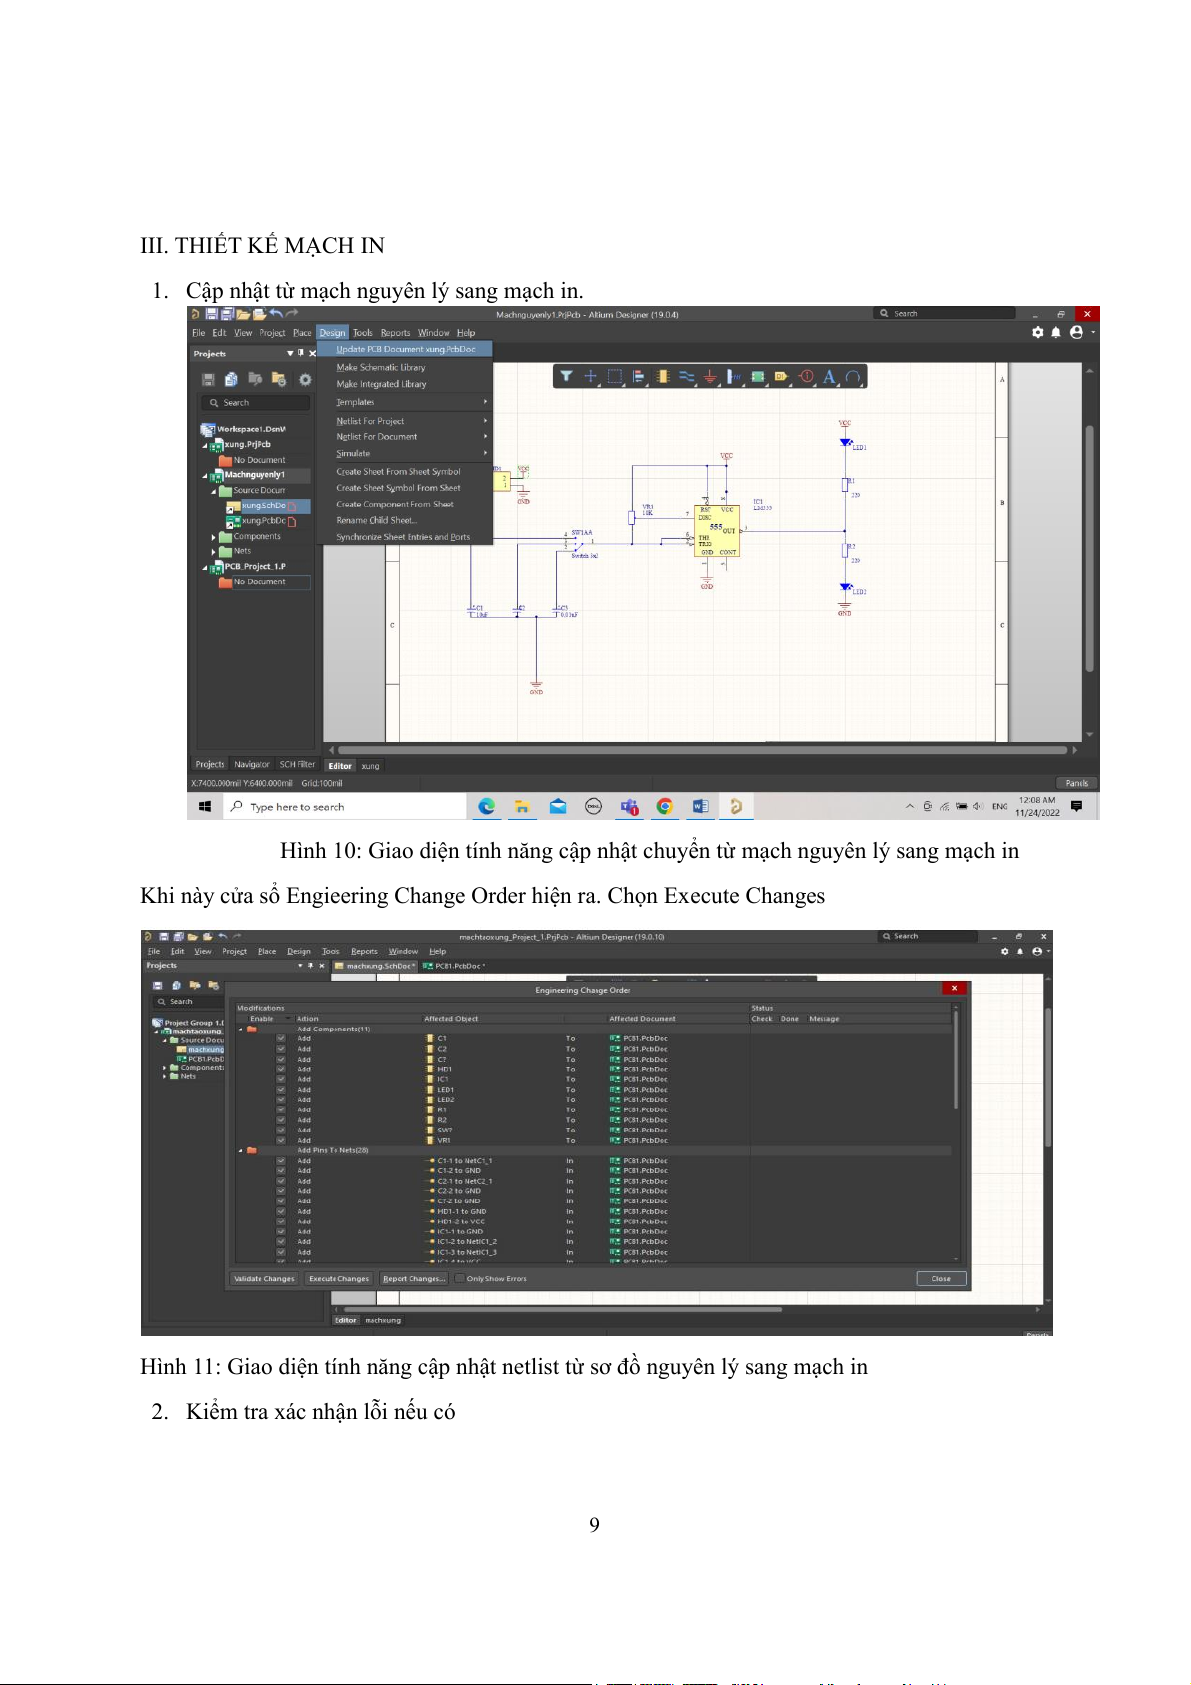Switch to the Navigator panel tab

point(252,764)
